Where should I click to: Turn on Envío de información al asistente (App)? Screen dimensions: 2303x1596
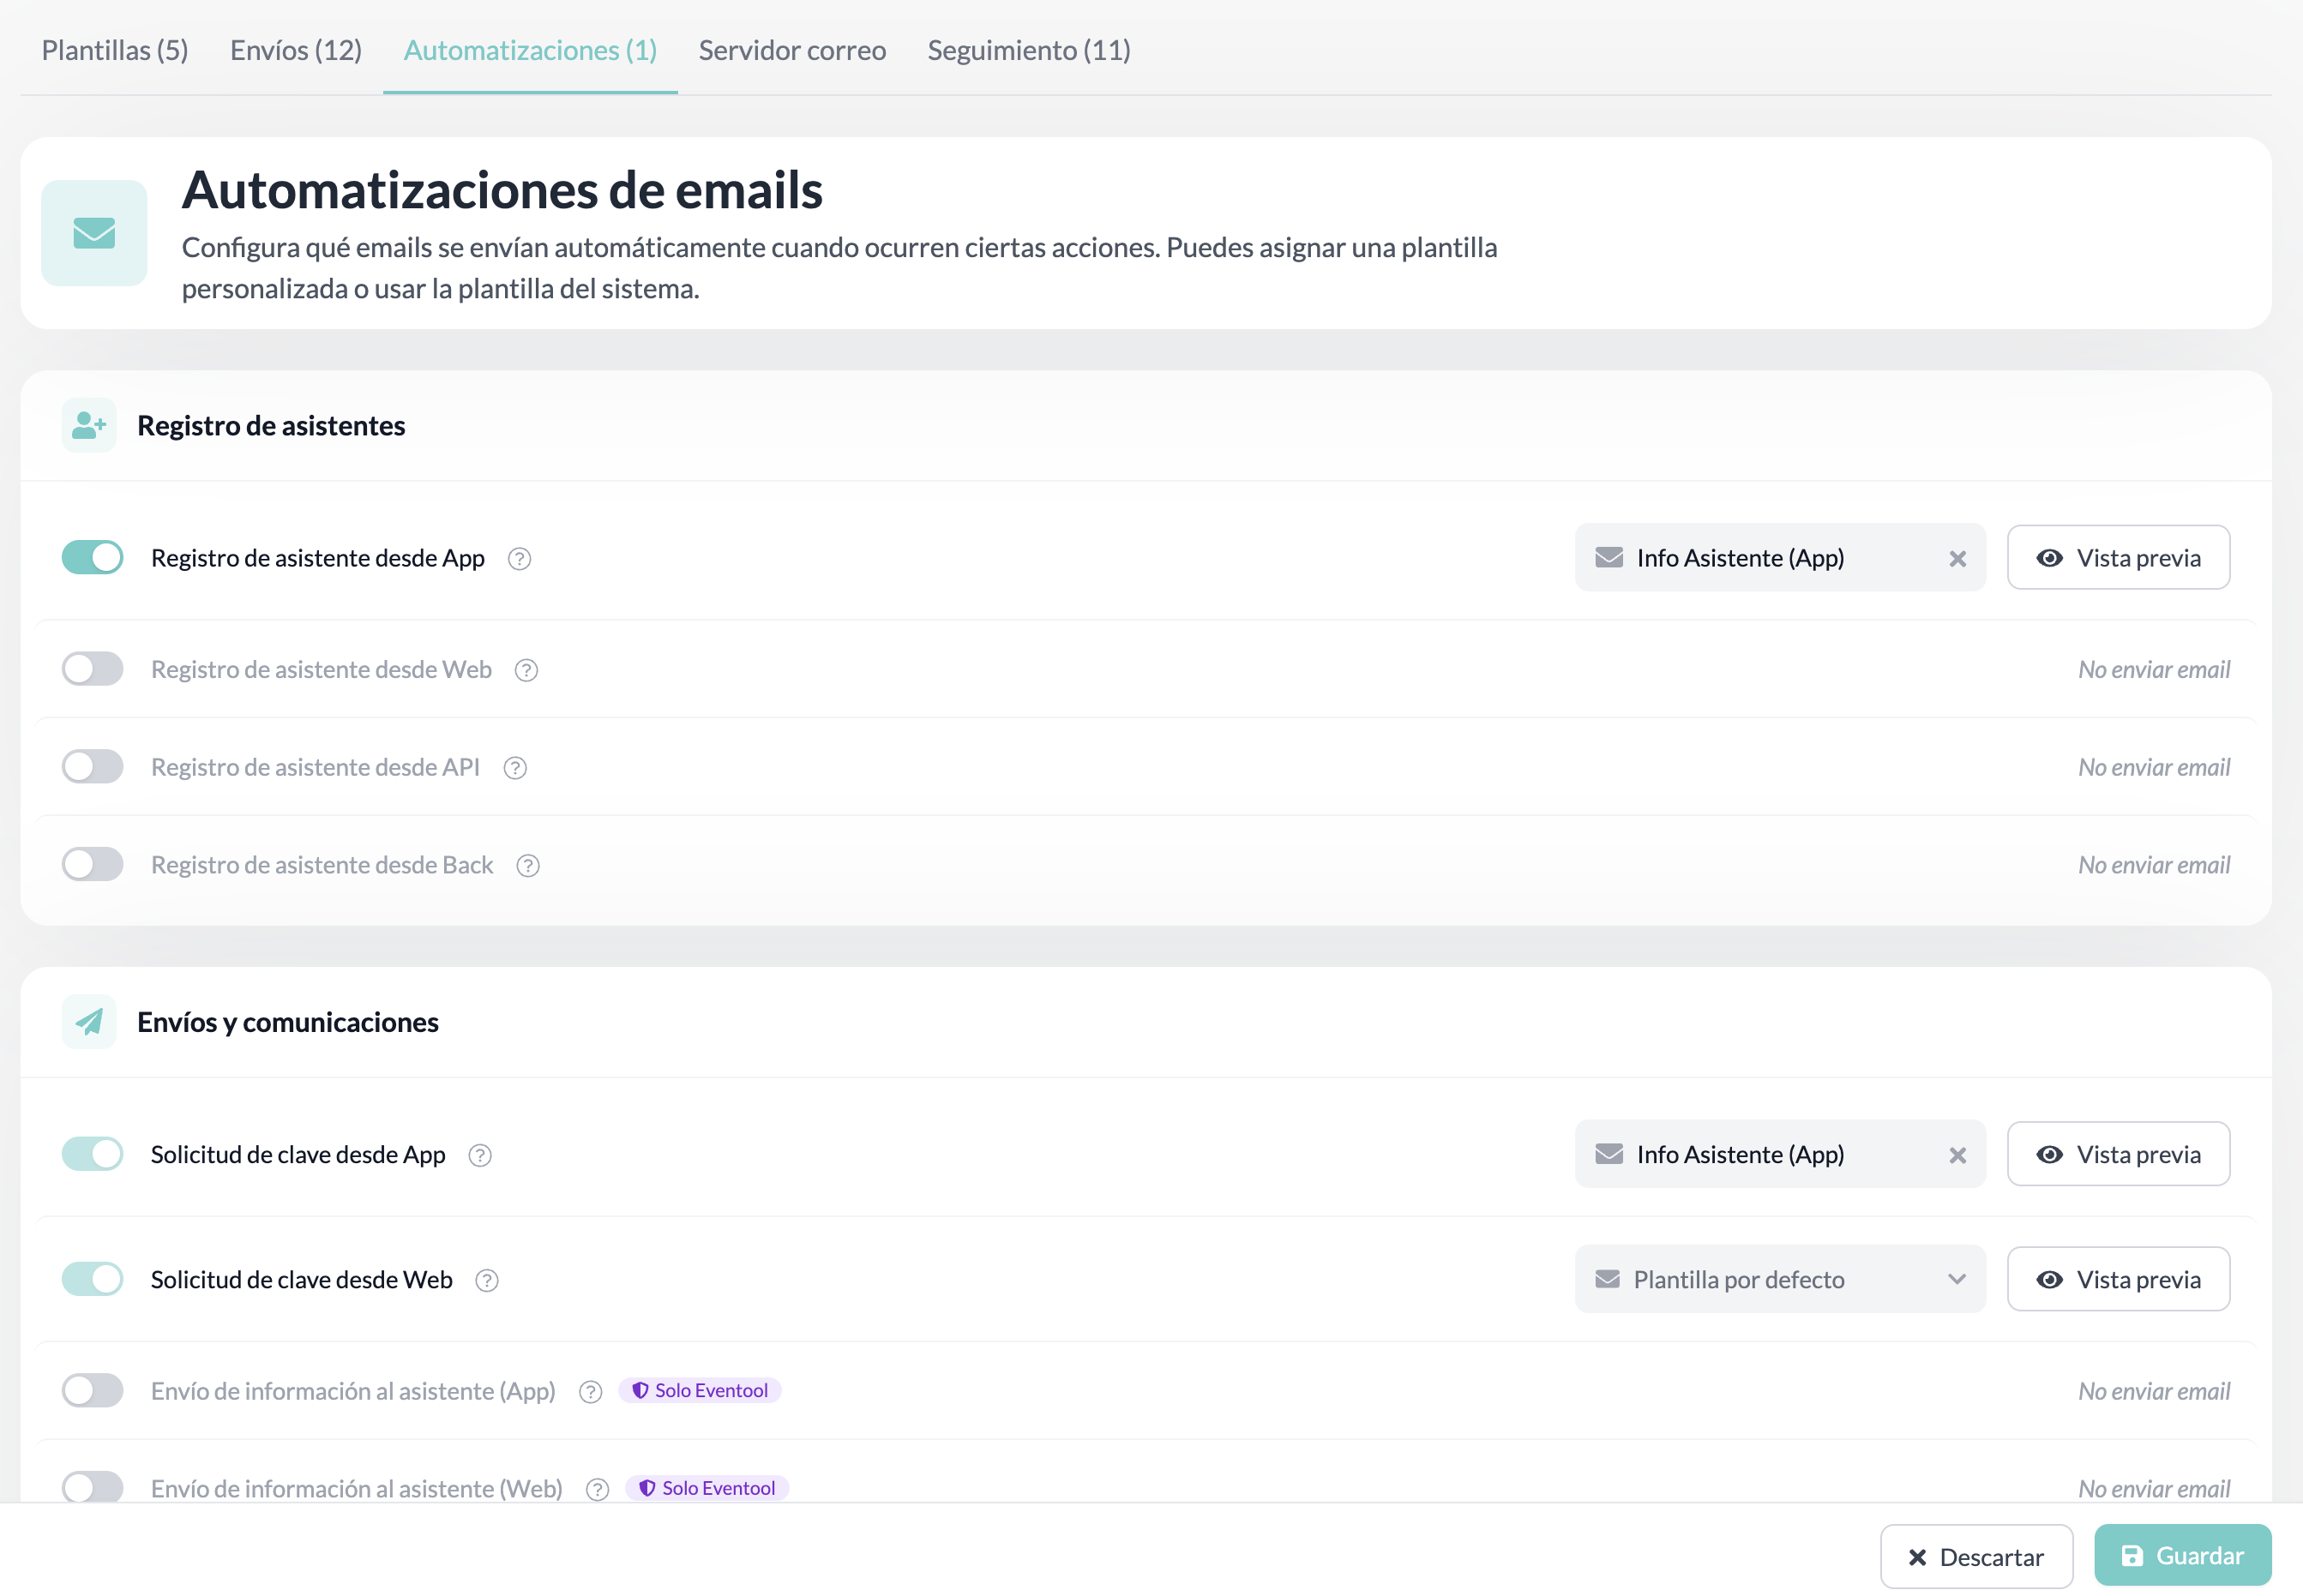pyautogui.click(x=93, y=1391)
